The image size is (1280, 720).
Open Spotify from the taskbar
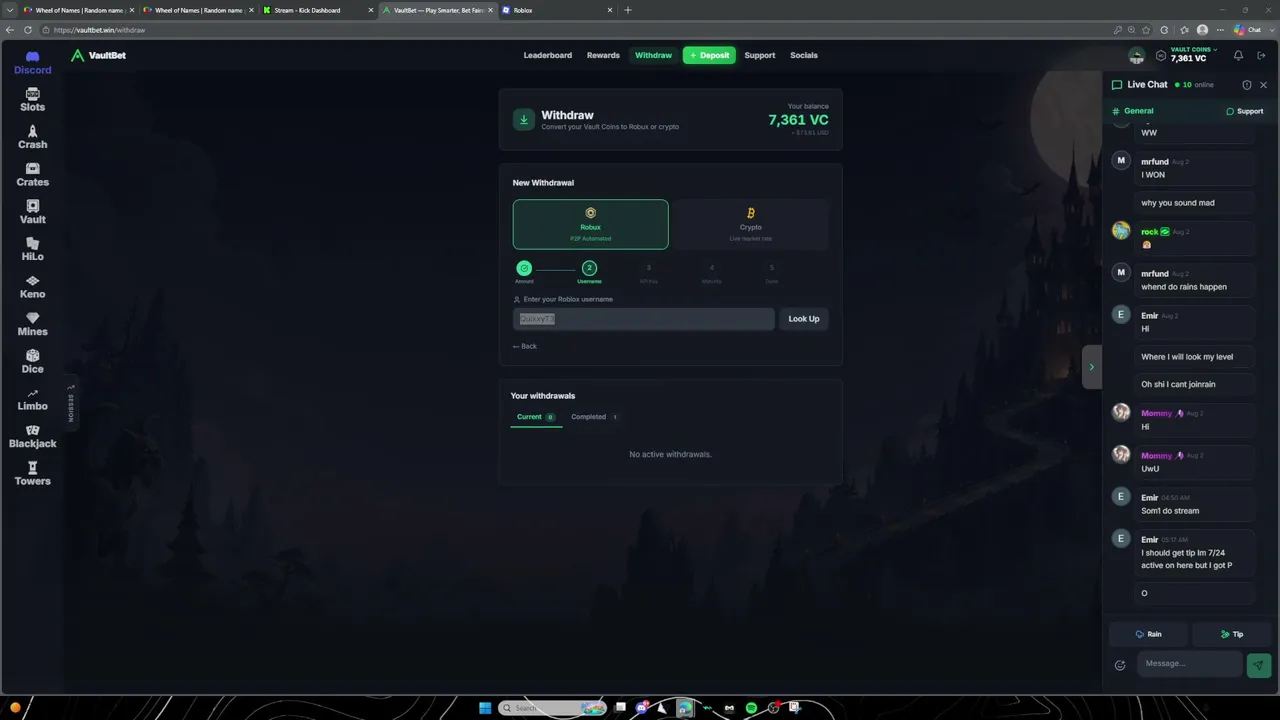point(751,708)
